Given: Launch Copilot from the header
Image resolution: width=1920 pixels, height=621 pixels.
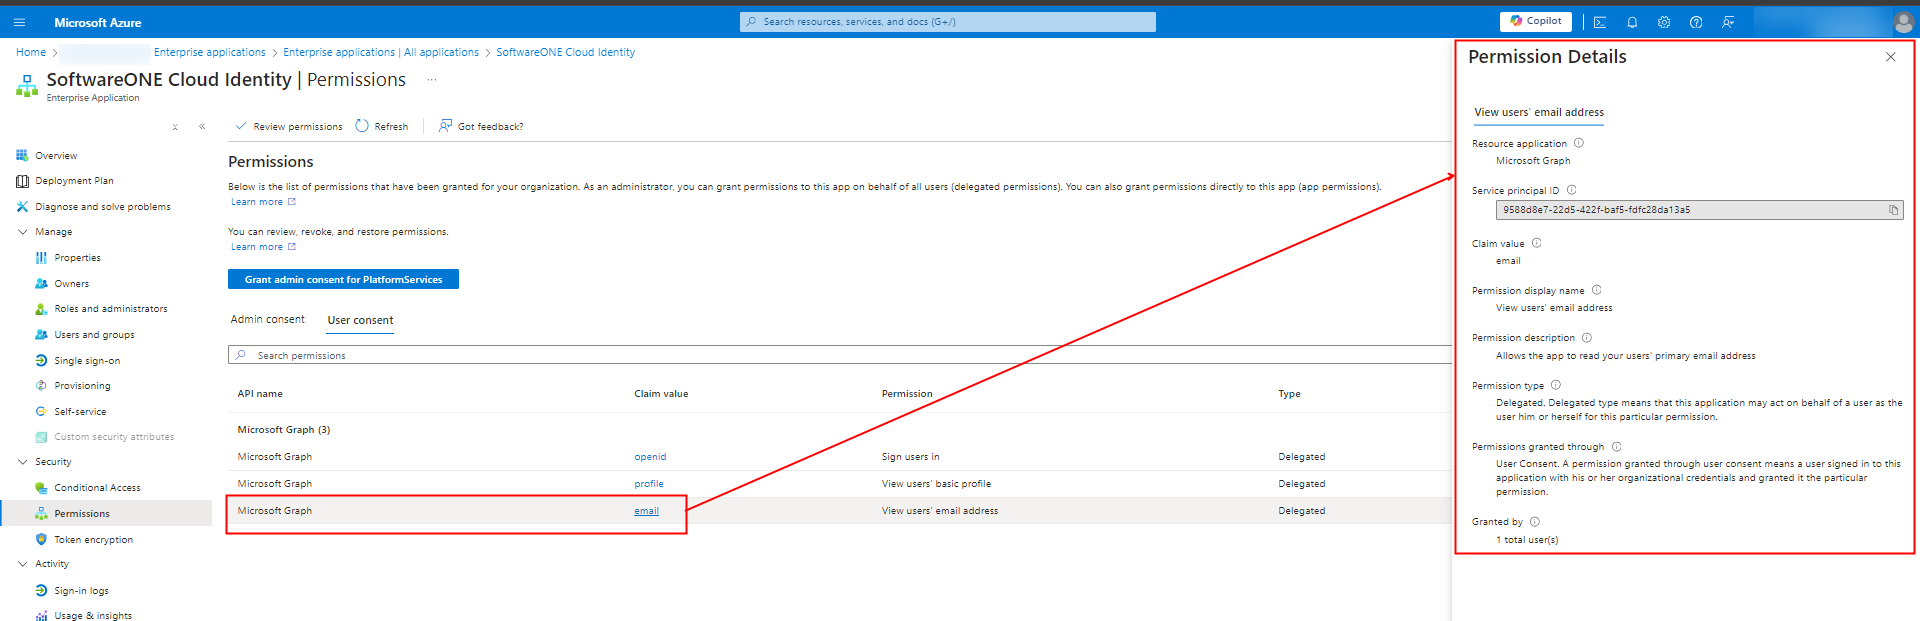Looking at the screenshot, I should (x=1535, y=21).
